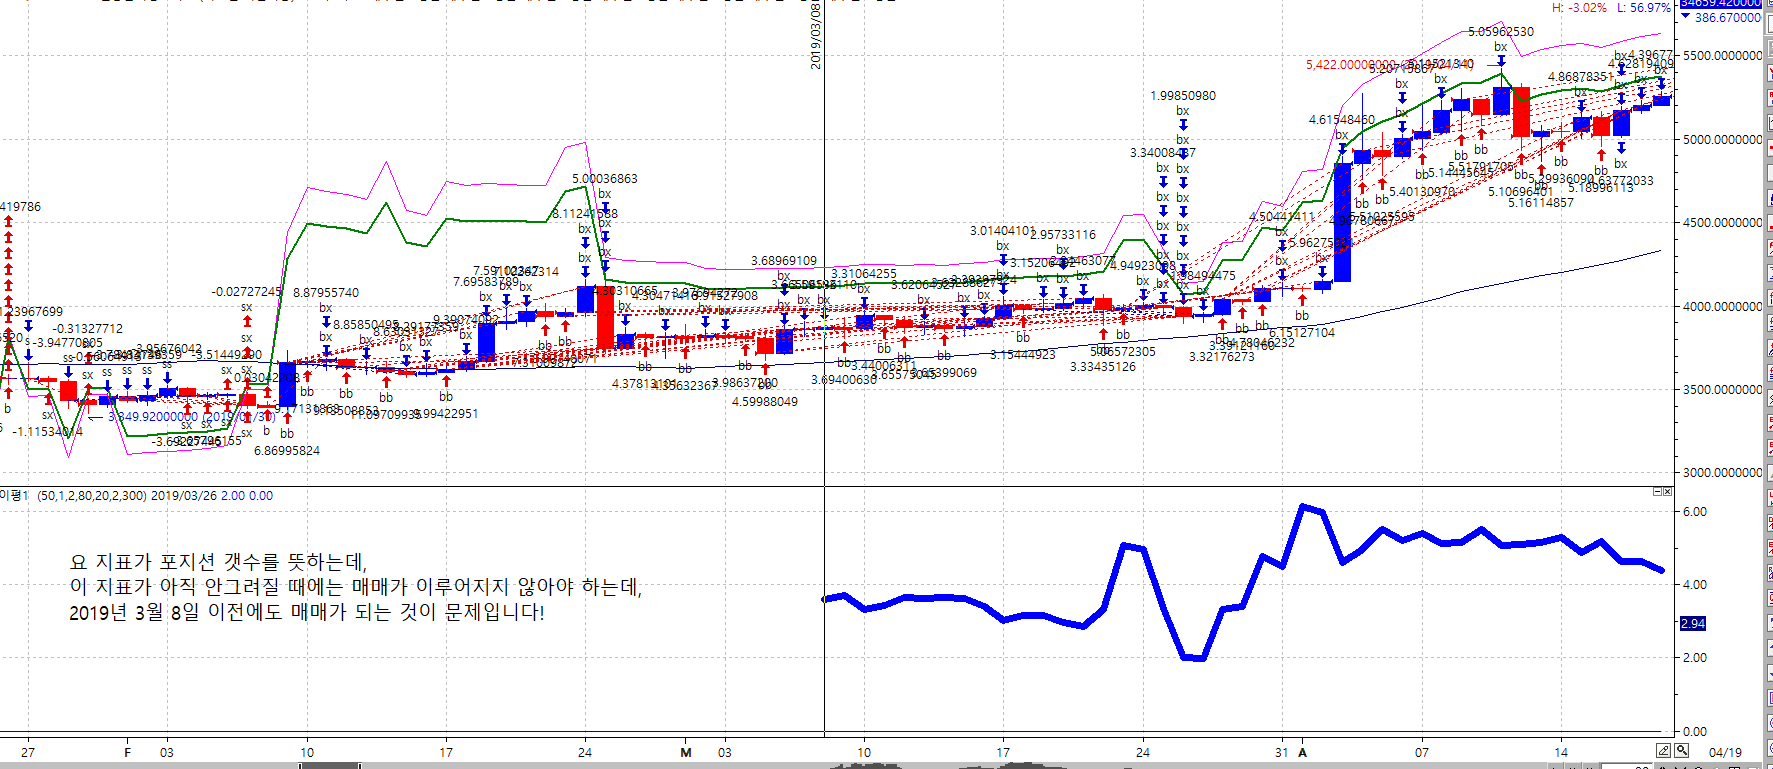Click the horizontal scrollbar thumb at bottom

pos(330,766)
